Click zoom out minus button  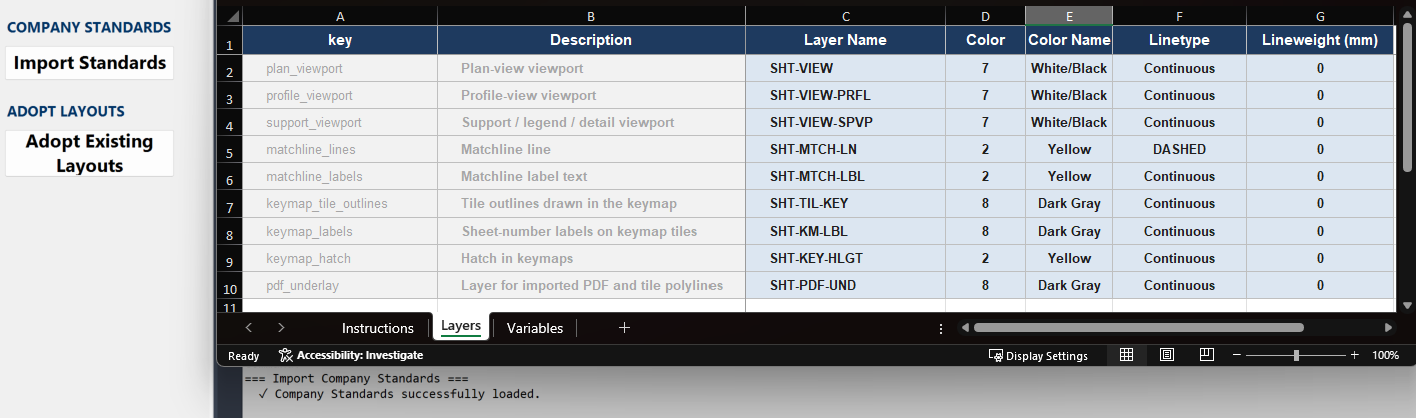[x=1237, y=355]
